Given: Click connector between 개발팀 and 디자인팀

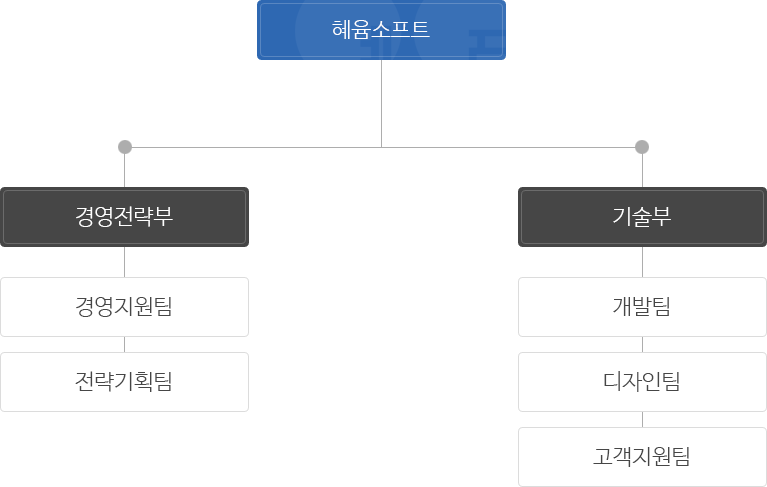Looking at the screenshot, I should (x=642, y=344).
